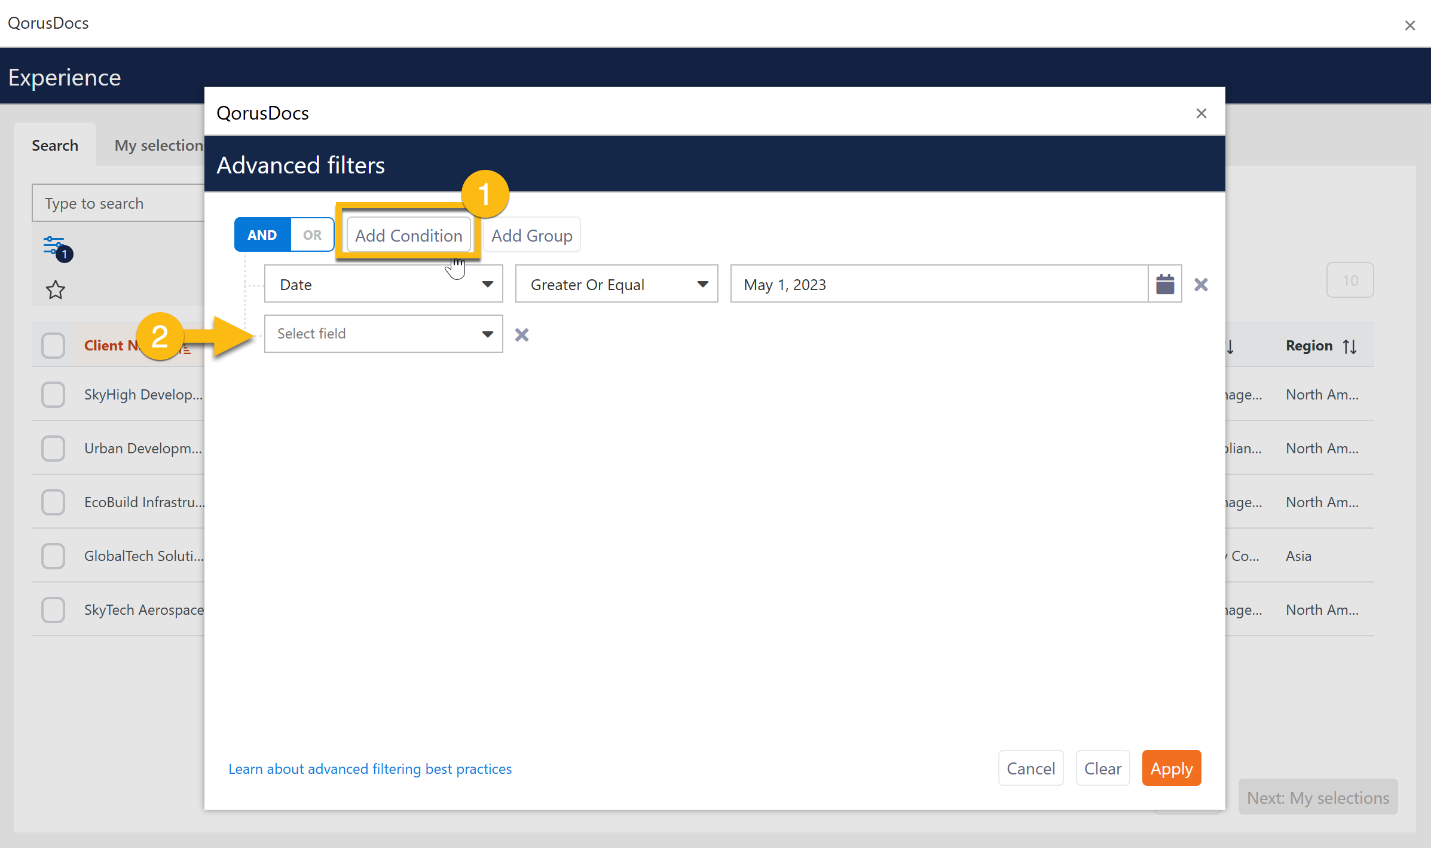Click the SkyTech Aerospace client name
This screenshot has height=848, width=1431.
144,610
